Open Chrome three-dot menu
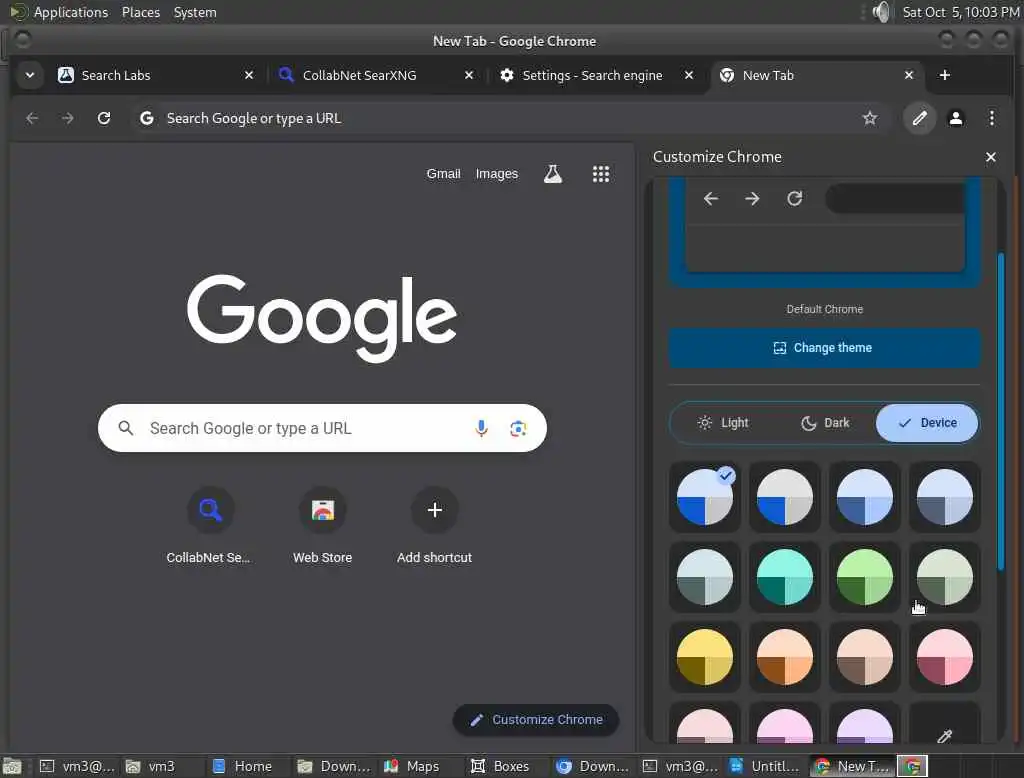 click(991, 118)
